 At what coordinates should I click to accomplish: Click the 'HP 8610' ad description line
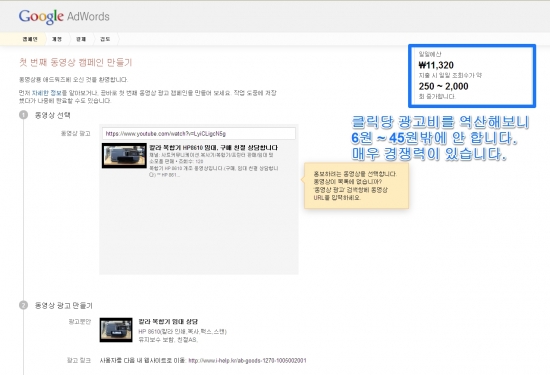point(182,332)
